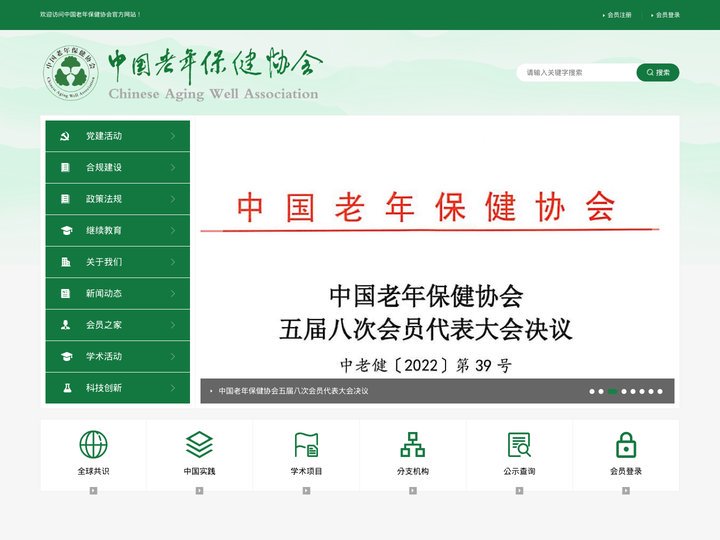Go to the seventh carousel slide dot

pyautogui.click(x=651, y=392)
